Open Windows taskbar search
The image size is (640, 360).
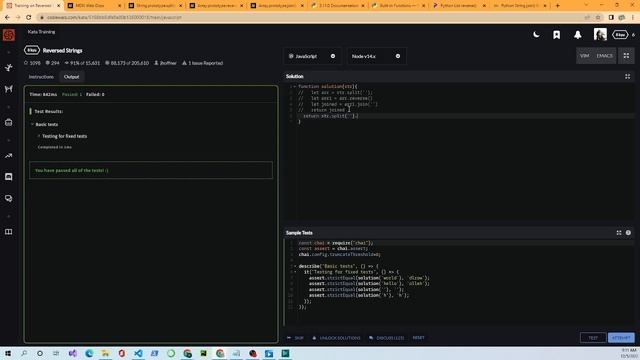(24, 353)
